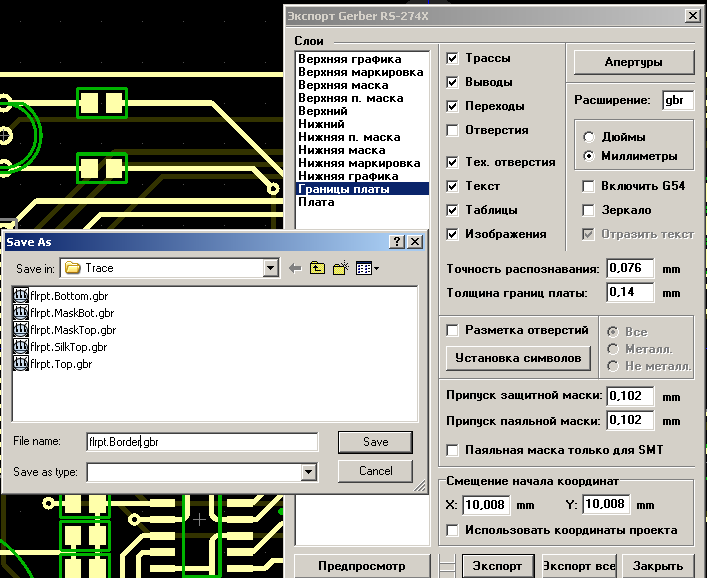Click the Расширение extension field
The image size is (707, 578).
coord(678,100)
